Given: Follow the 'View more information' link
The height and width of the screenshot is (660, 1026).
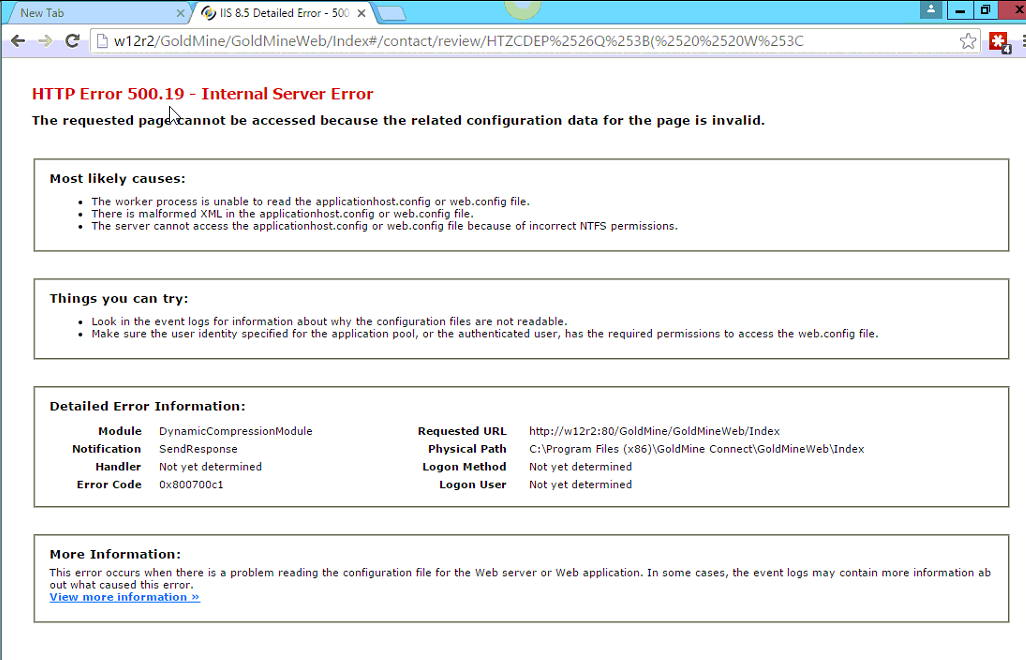Looking at the screenshot, I should point(124,597).
